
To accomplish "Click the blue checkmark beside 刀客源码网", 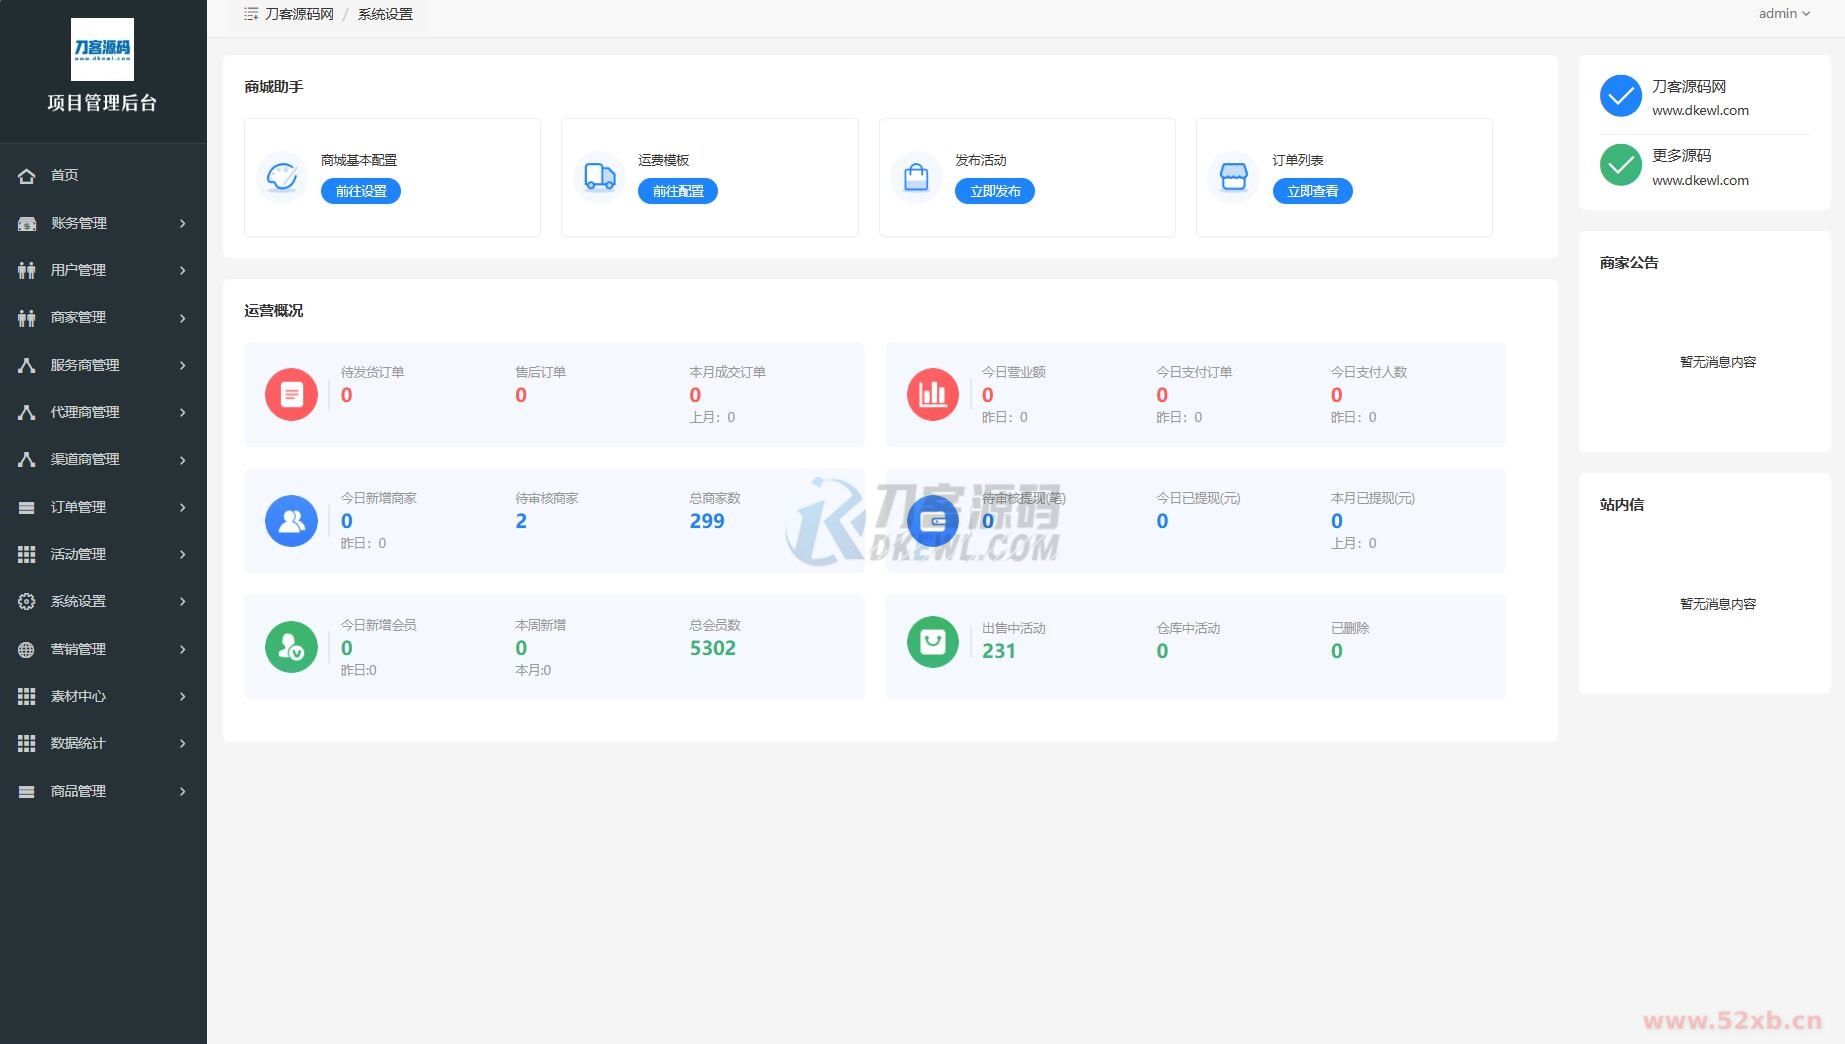I will [x=1620, y=96].
